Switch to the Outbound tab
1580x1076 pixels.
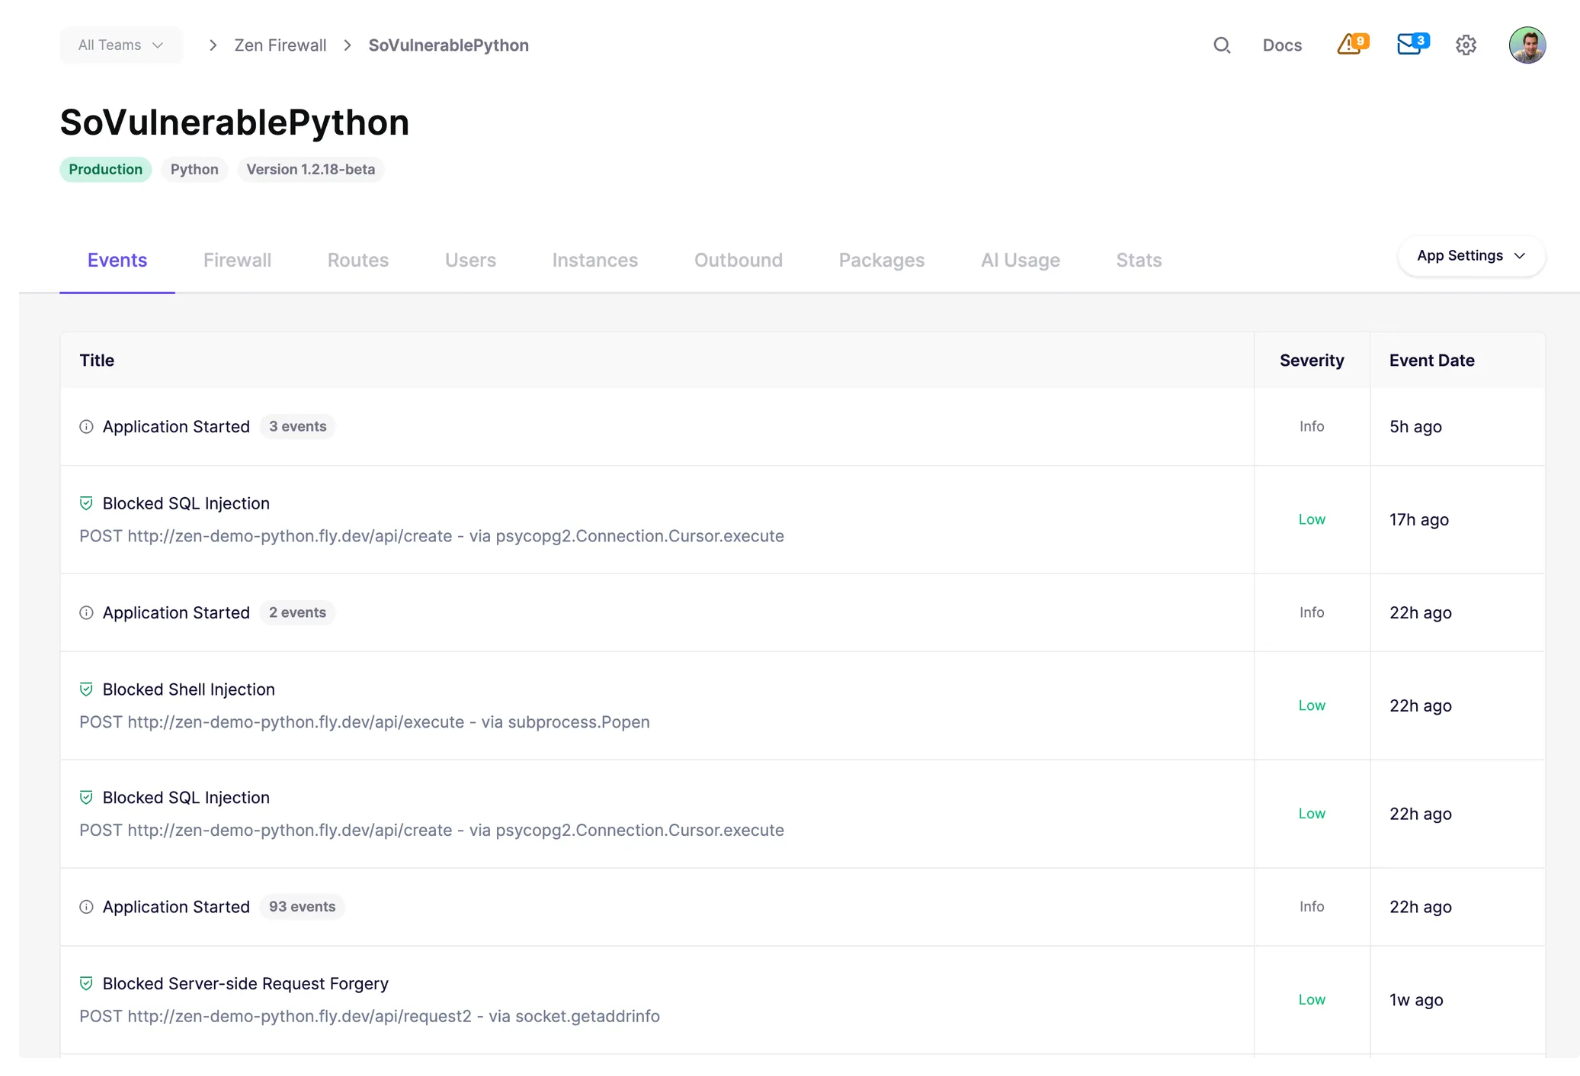pos(738,260)
